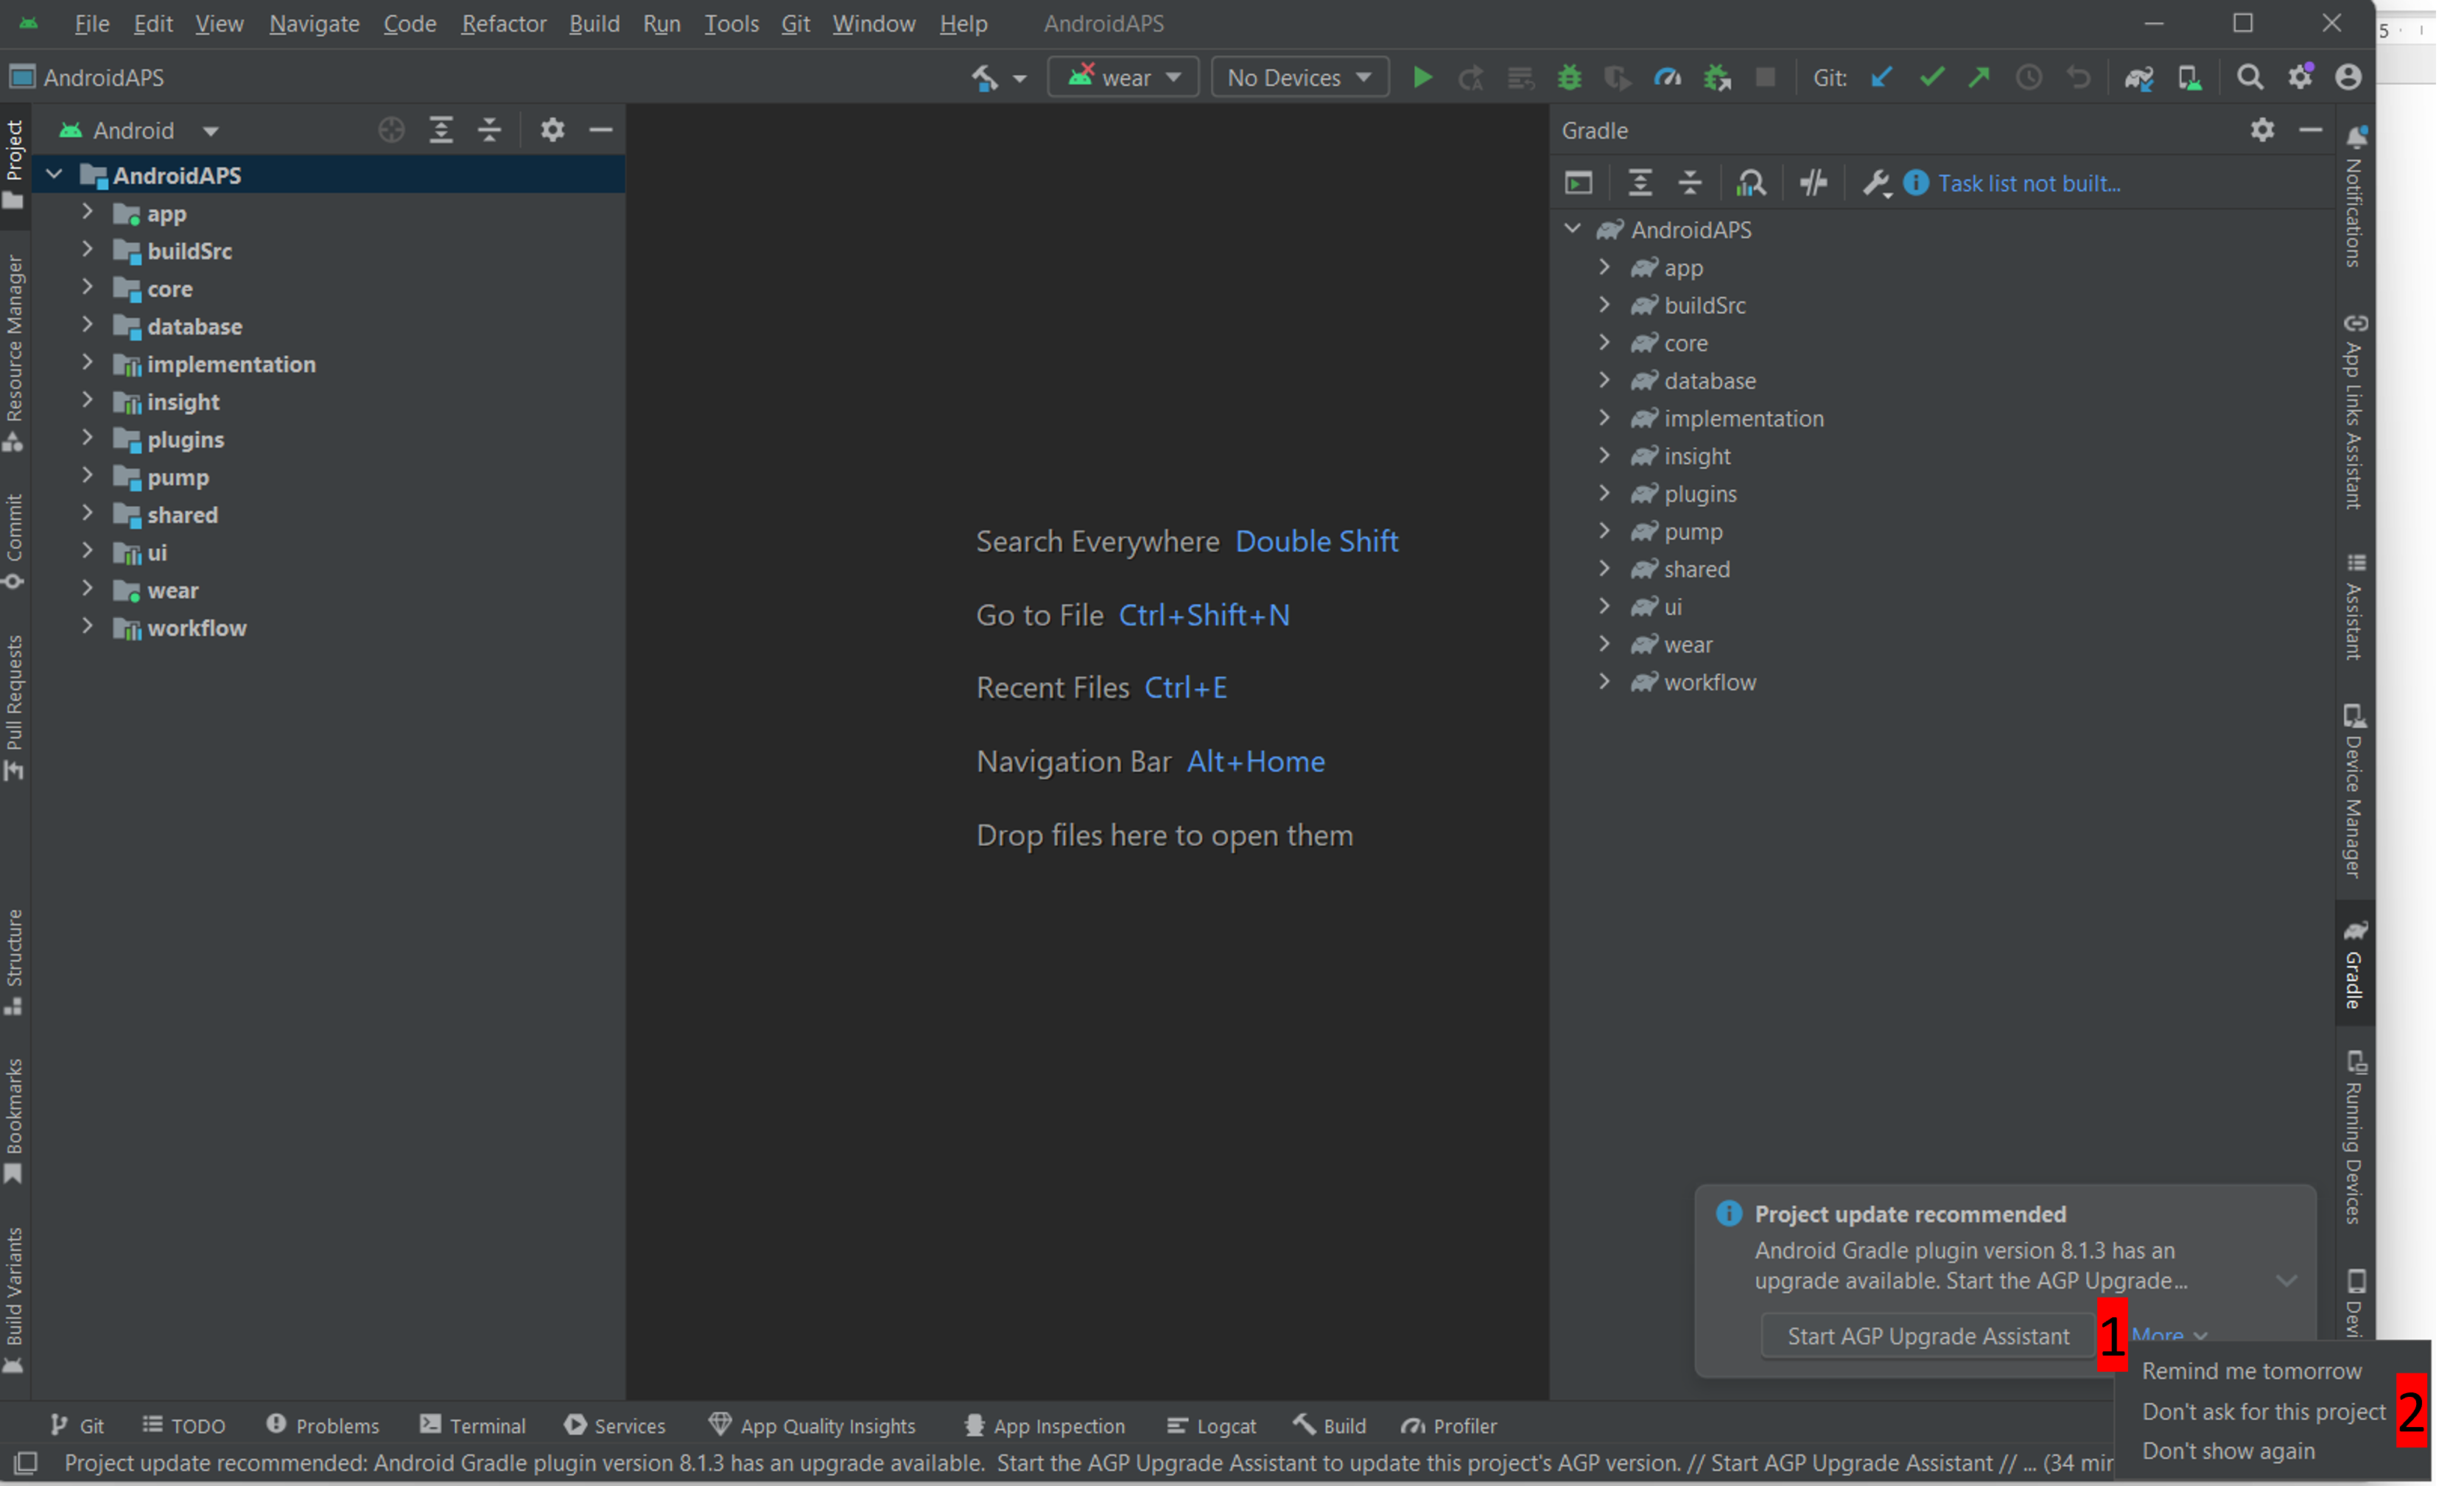Open Device Manager icon in main toolbar

click(x=2189, y=77)
